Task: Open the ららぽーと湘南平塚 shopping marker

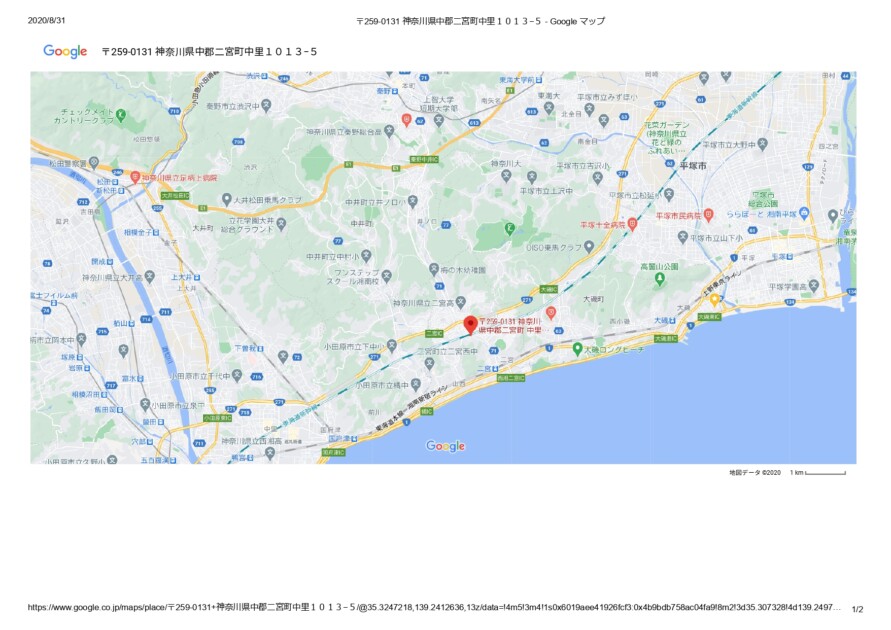Action: (803, 214)
